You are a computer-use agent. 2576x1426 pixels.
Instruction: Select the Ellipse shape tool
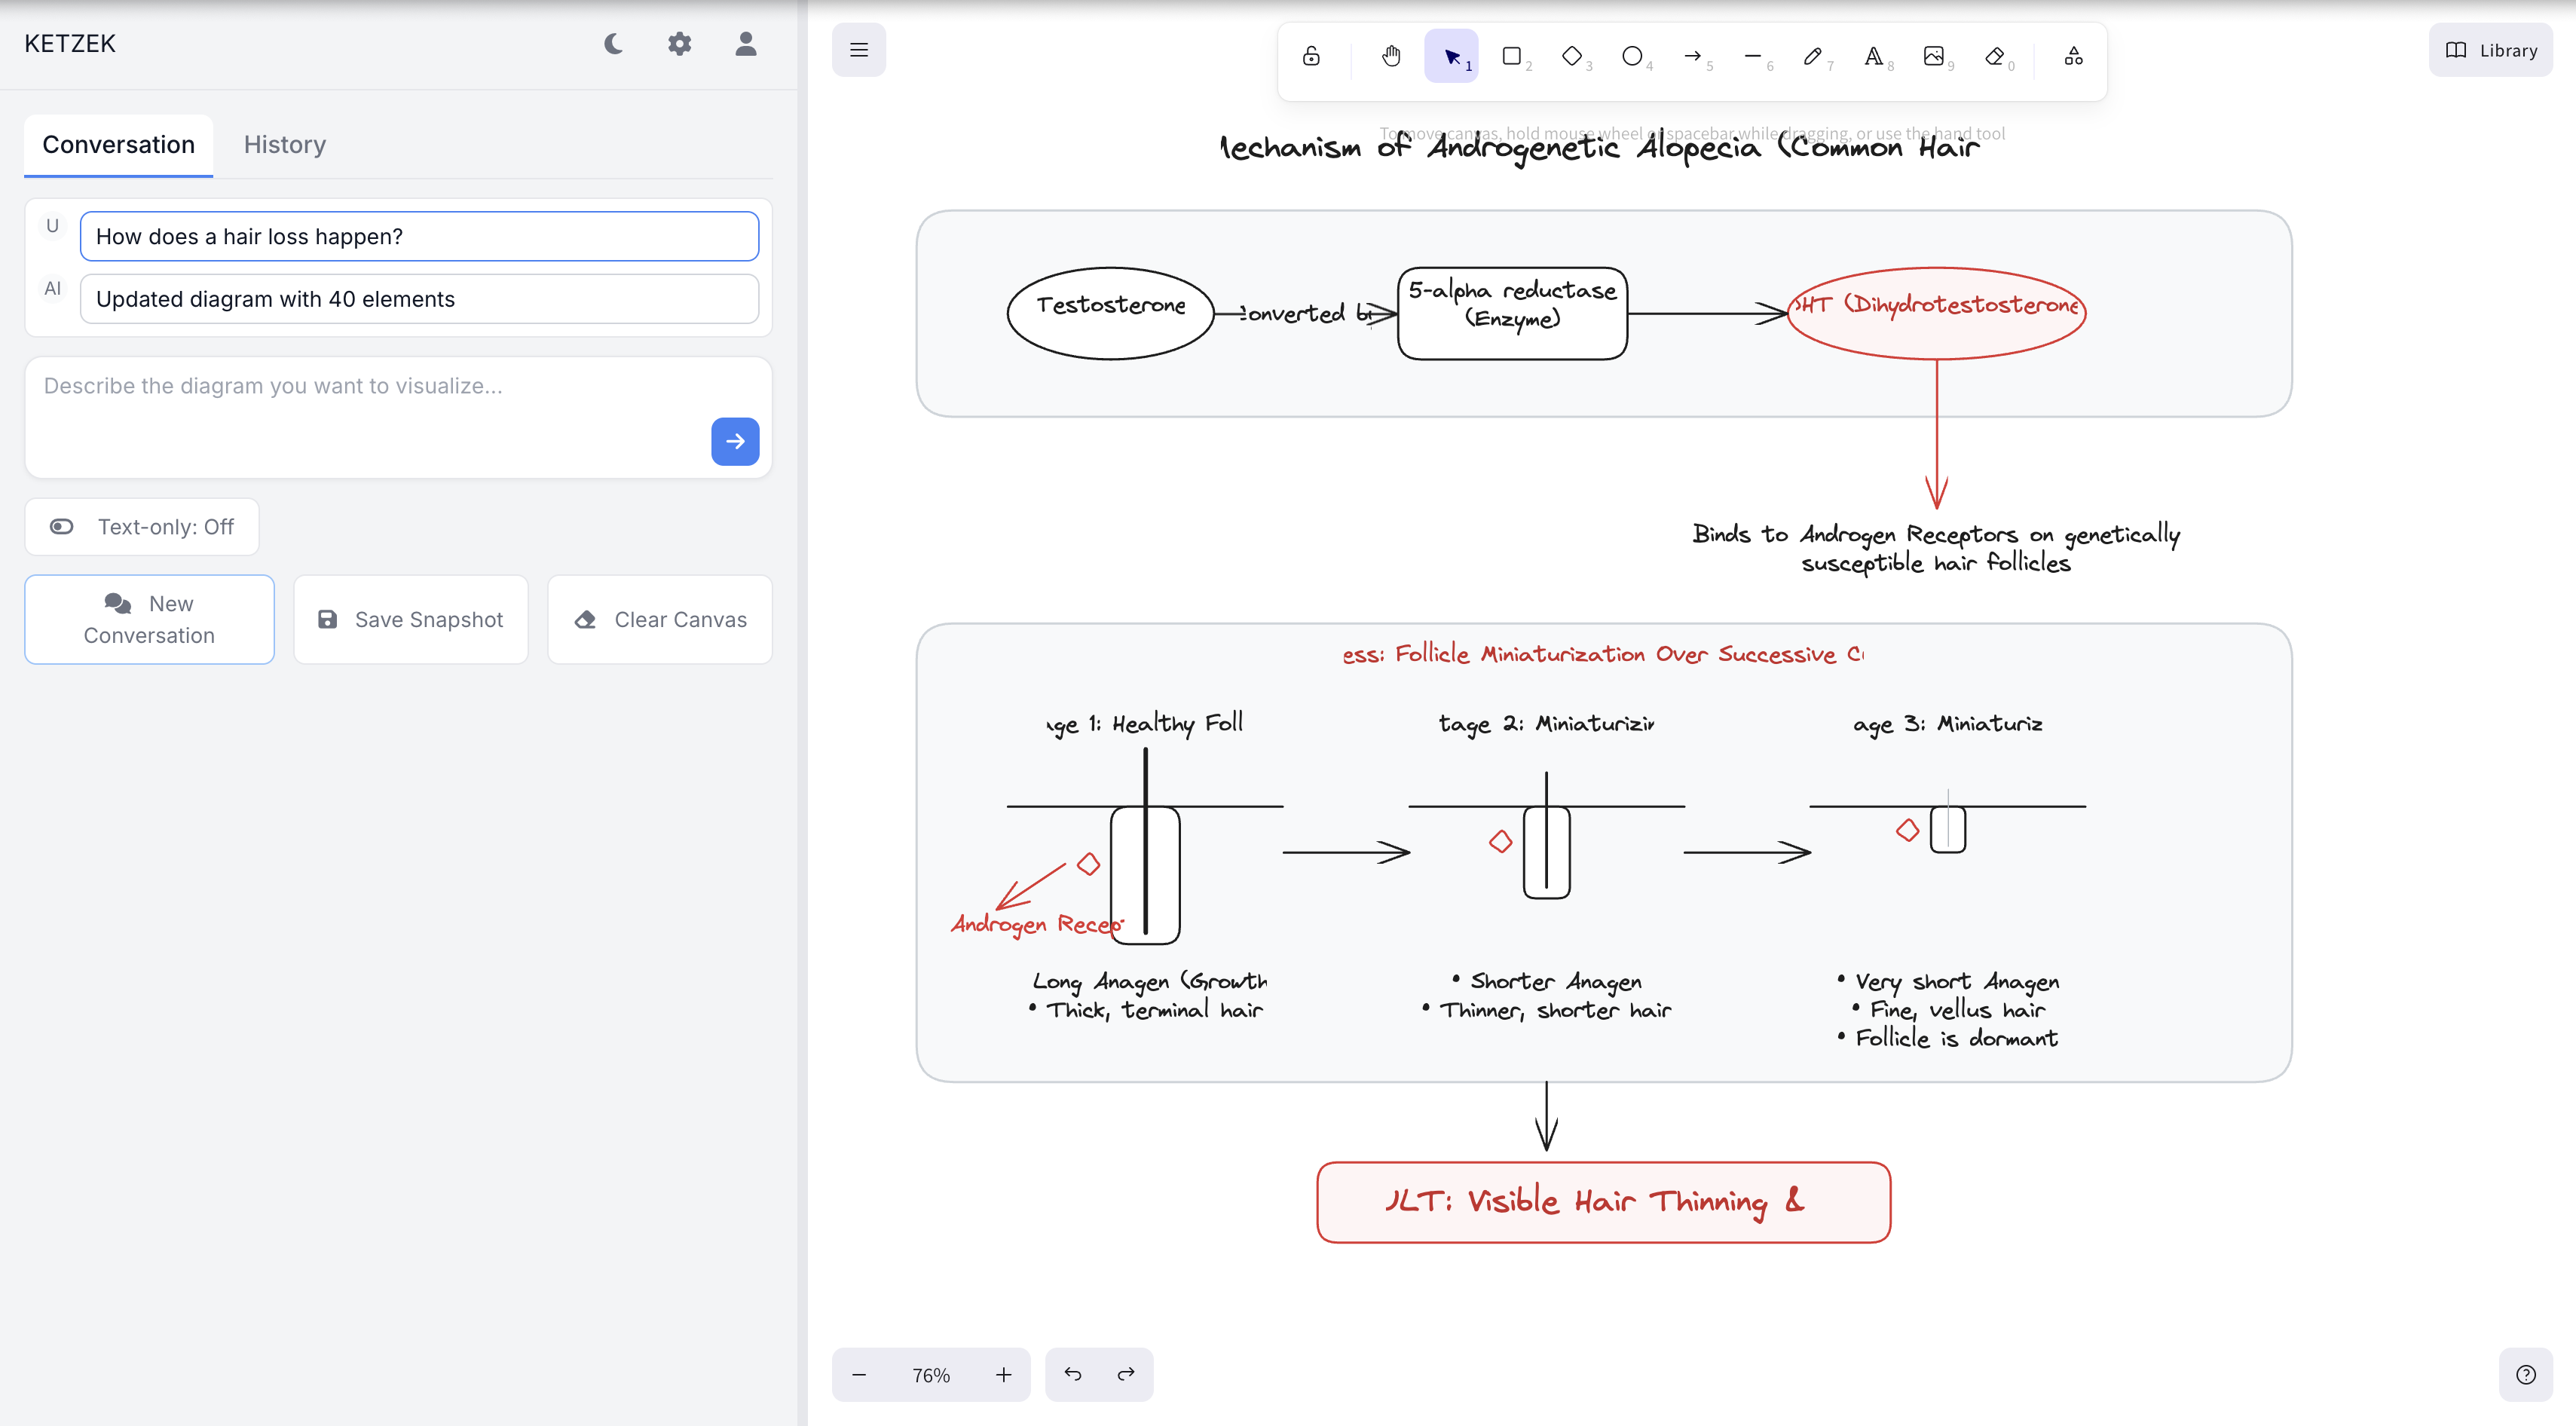(x=1632, y=56)
